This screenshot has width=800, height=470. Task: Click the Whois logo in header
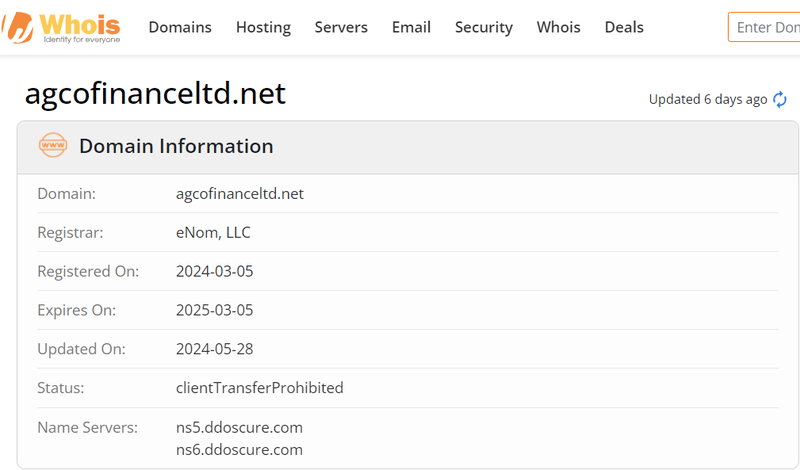61,28
